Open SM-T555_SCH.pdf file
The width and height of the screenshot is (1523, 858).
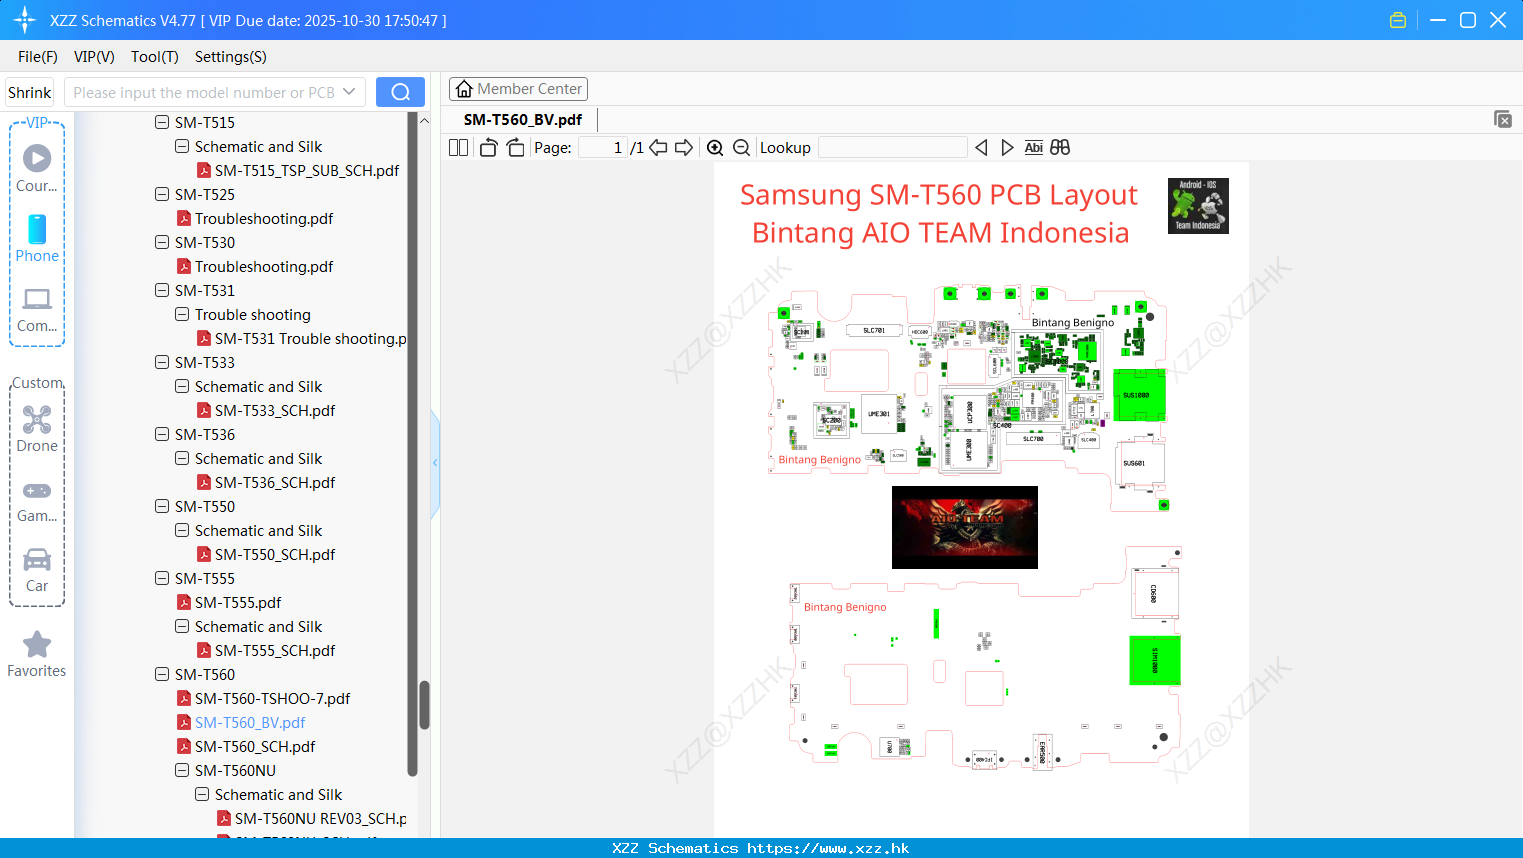(275, 650)
